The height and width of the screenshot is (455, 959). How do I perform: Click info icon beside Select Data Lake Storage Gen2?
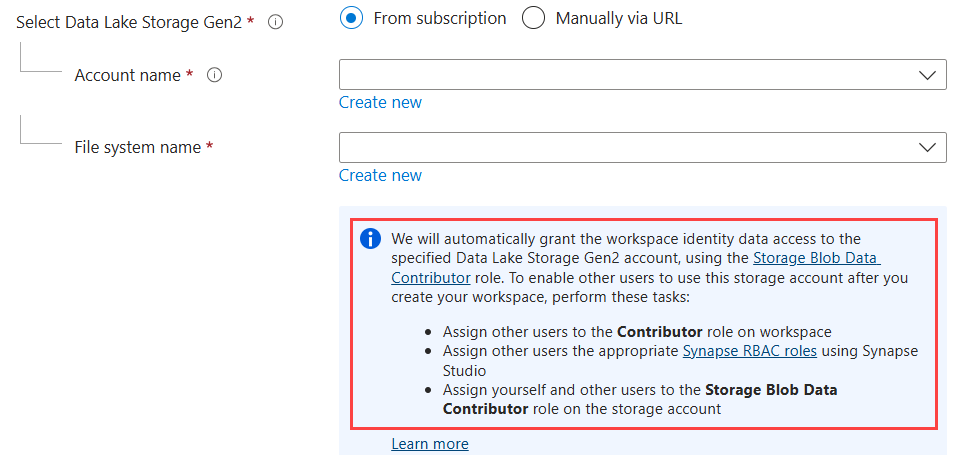tap(276, 21)
